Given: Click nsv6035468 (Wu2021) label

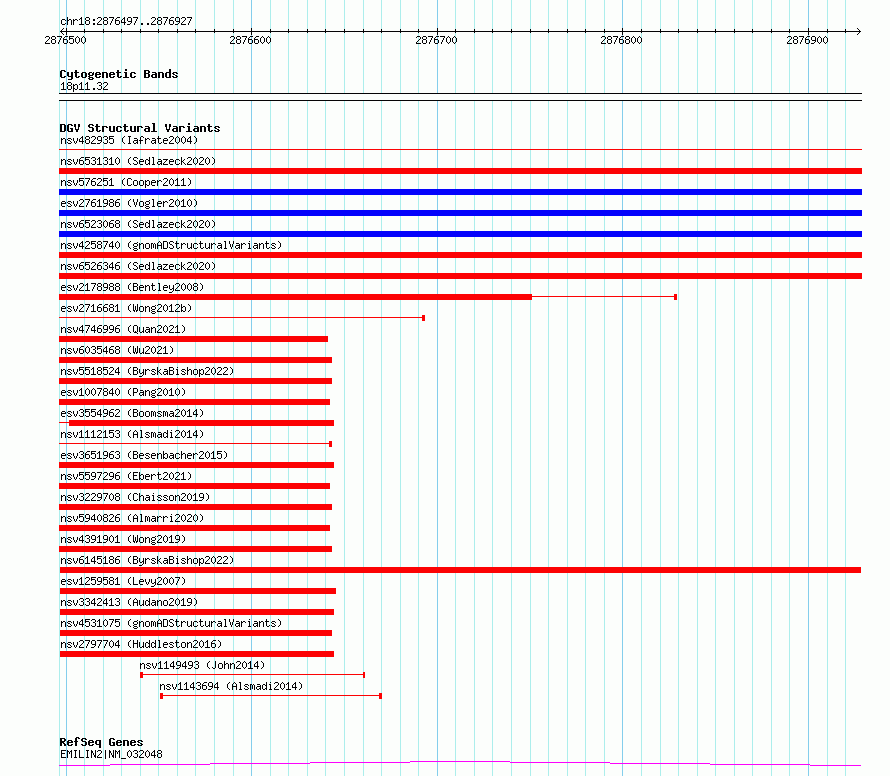Looking at the screenshot, I should tap(117, 350).
